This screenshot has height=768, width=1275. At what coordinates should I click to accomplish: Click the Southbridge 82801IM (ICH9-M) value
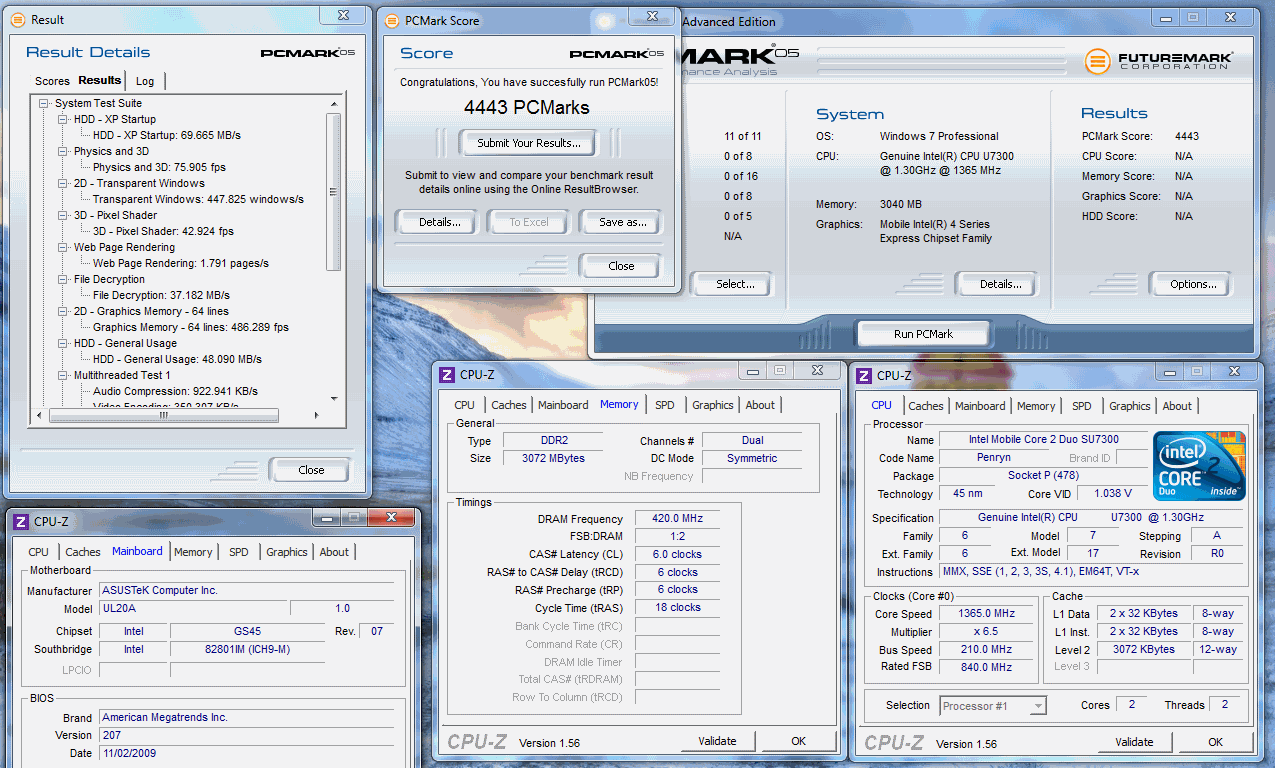248,649
